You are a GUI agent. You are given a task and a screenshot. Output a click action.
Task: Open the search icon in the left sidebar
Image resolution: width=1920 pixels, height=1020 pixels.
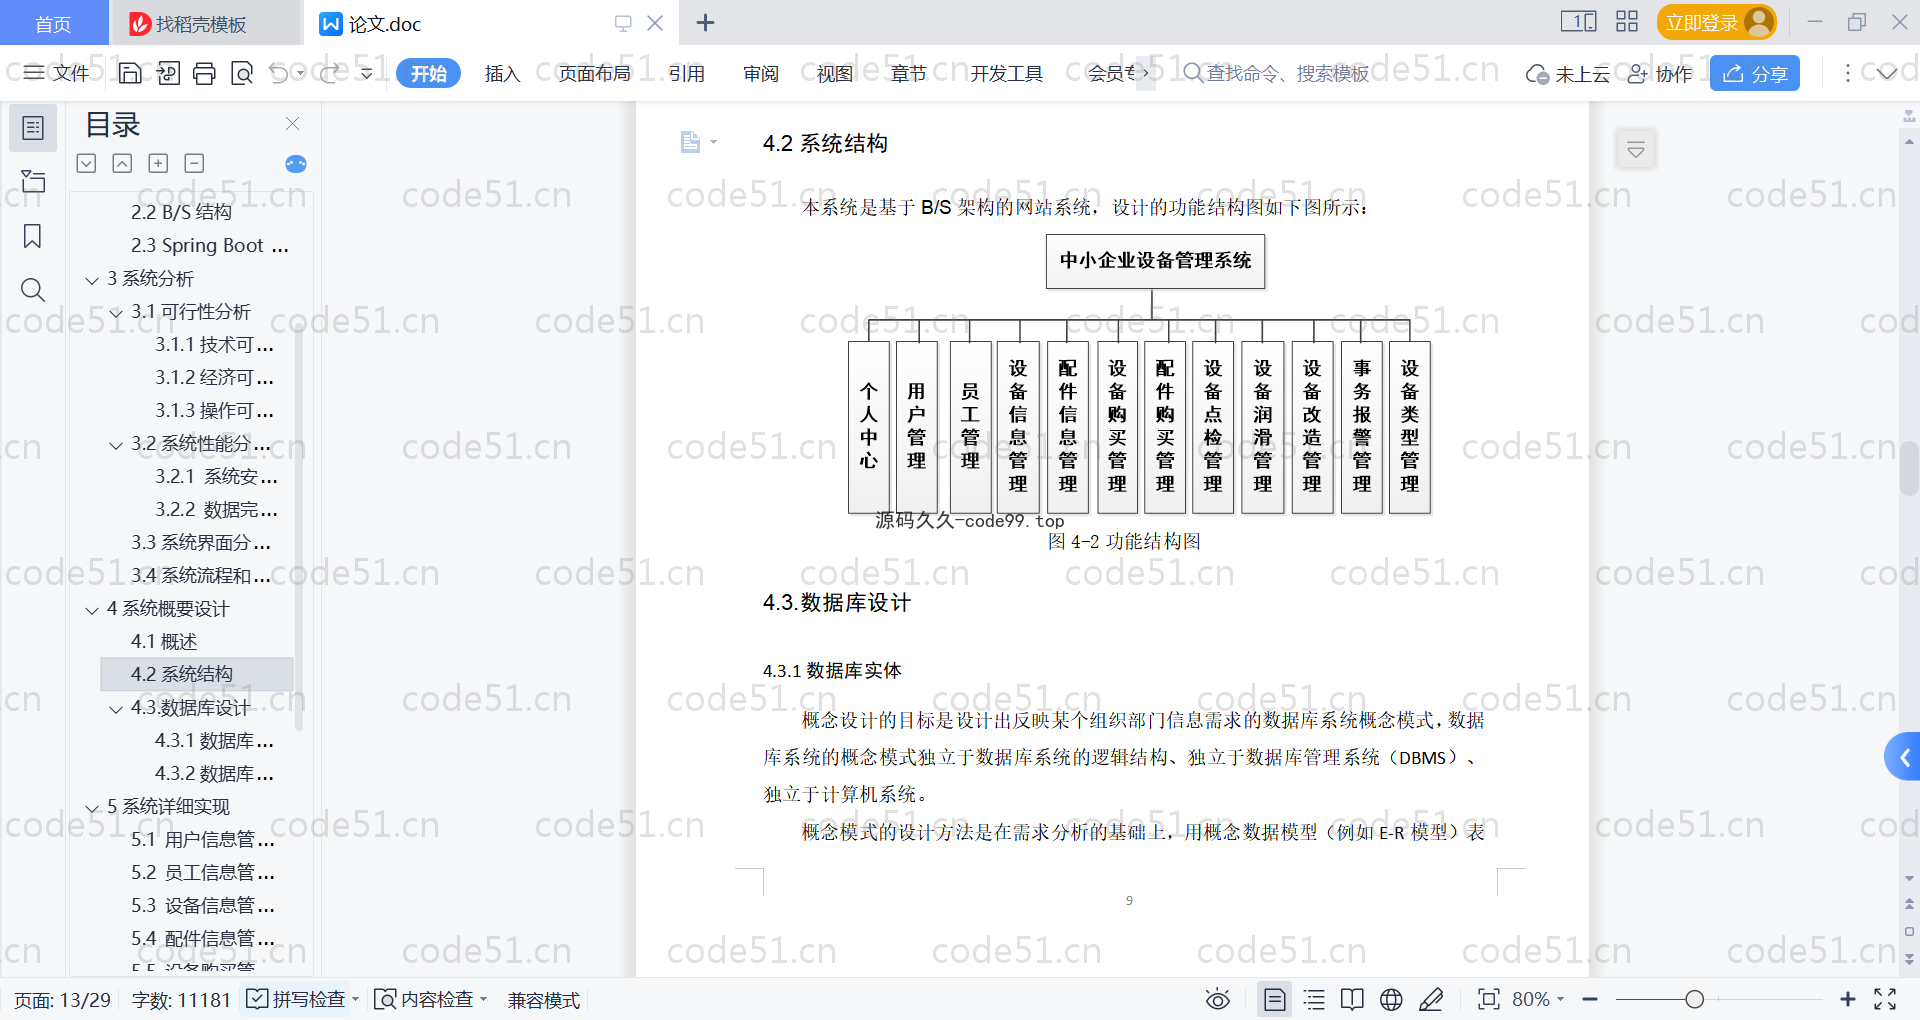click(33, 290)
